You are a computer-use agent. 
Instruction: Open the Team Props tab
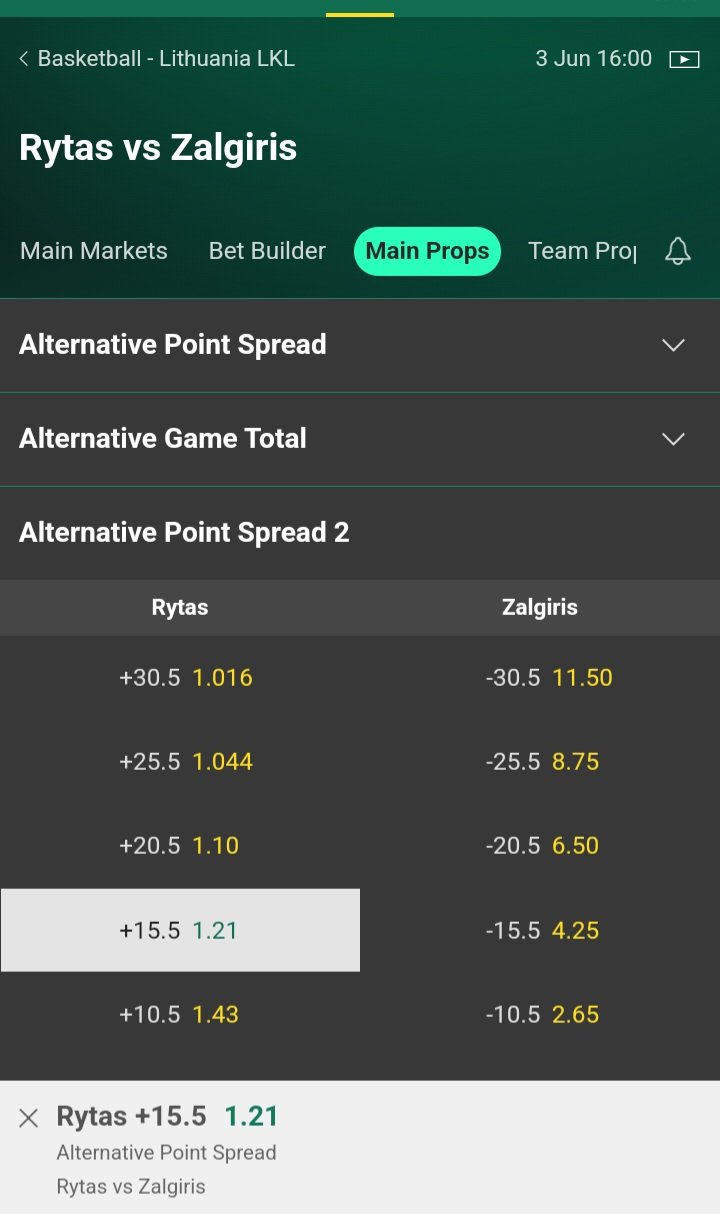click(x=582, y=251)
